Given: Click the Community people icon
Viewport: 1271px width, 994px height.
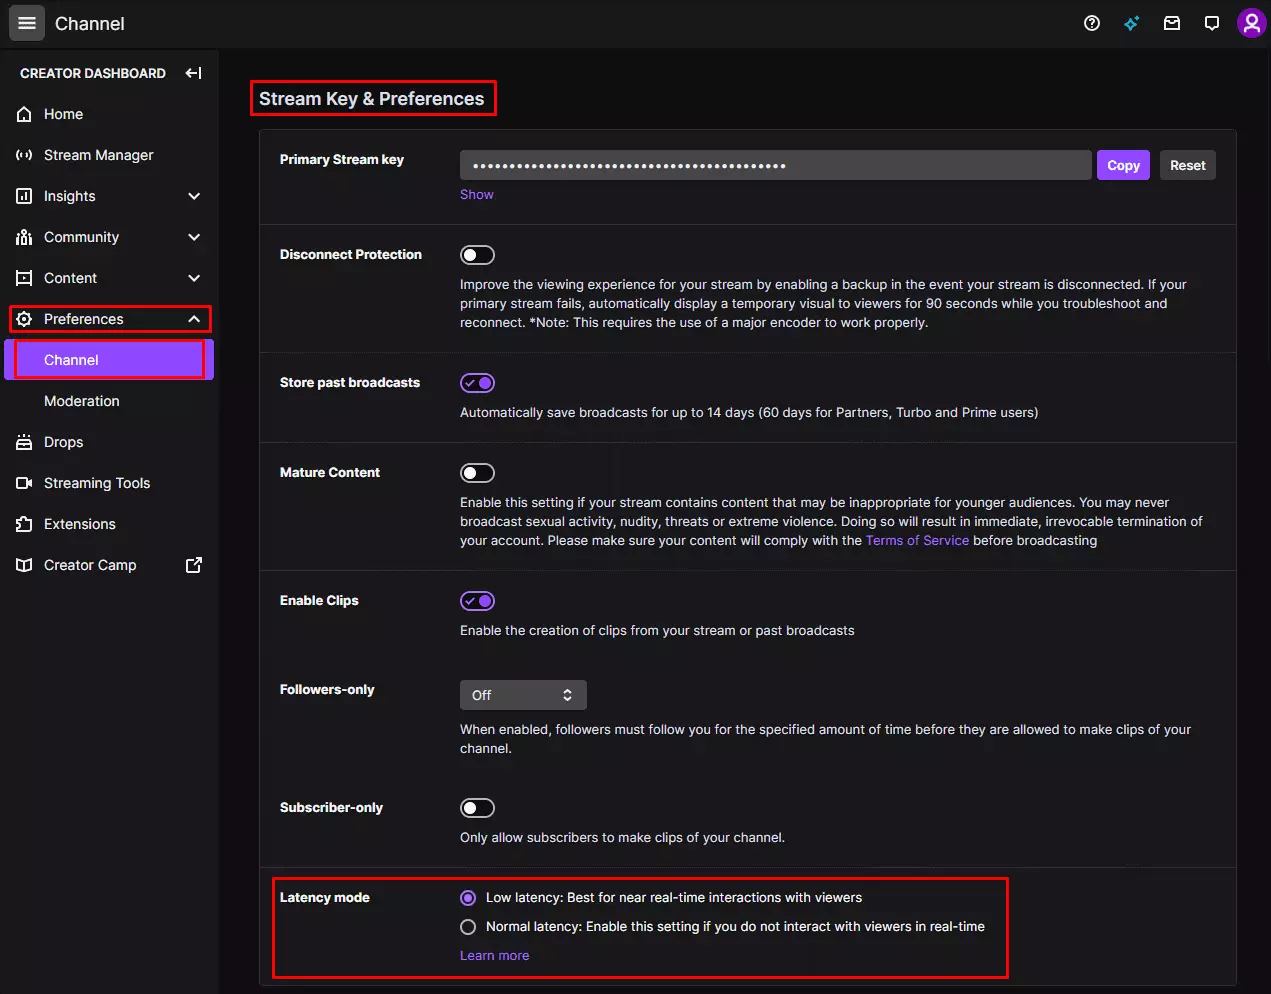Looking at the screenshot, I should coord(24,237).
